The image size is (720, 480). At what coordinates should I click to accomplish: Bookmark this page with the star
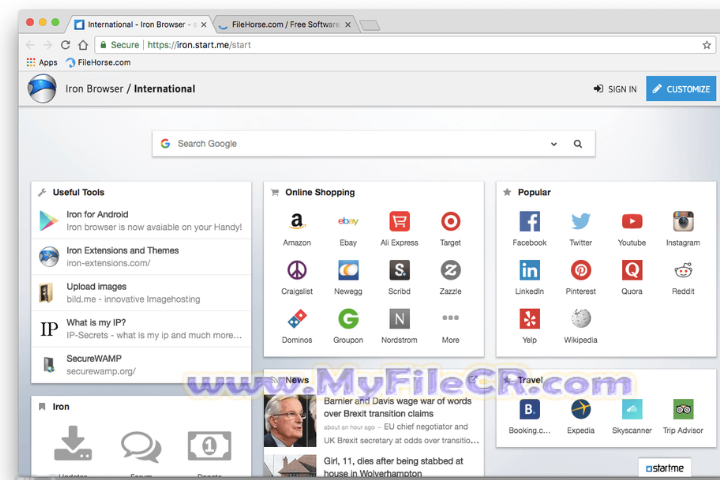pos(706,45)
